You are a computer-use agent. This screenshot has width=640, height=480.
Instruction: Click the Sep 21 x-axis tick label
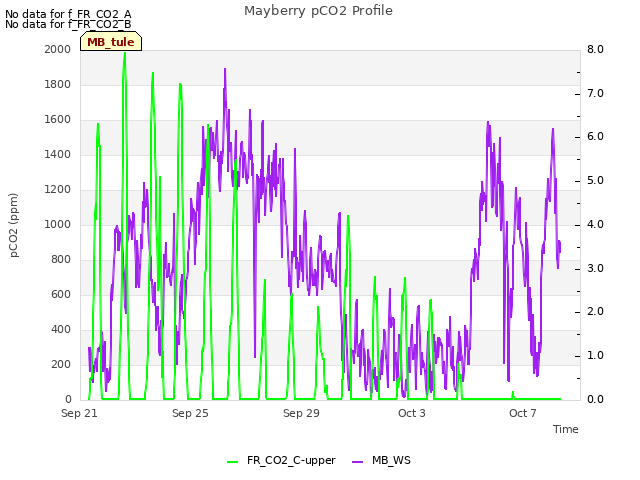click(79, 413)
